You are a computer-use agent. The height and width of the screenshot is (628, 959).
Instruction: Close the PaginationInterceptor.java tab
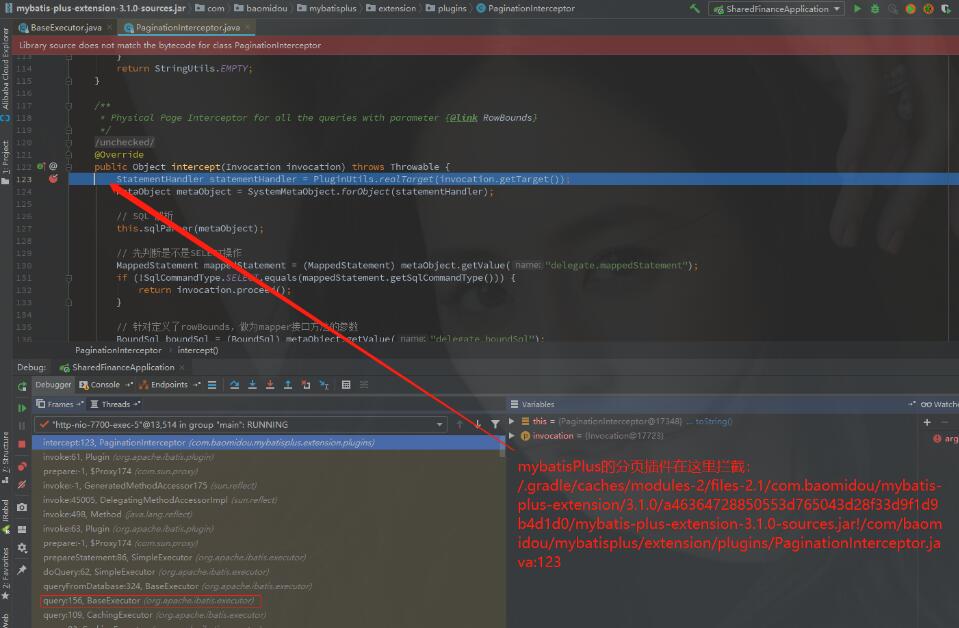(x=247, y=28)
